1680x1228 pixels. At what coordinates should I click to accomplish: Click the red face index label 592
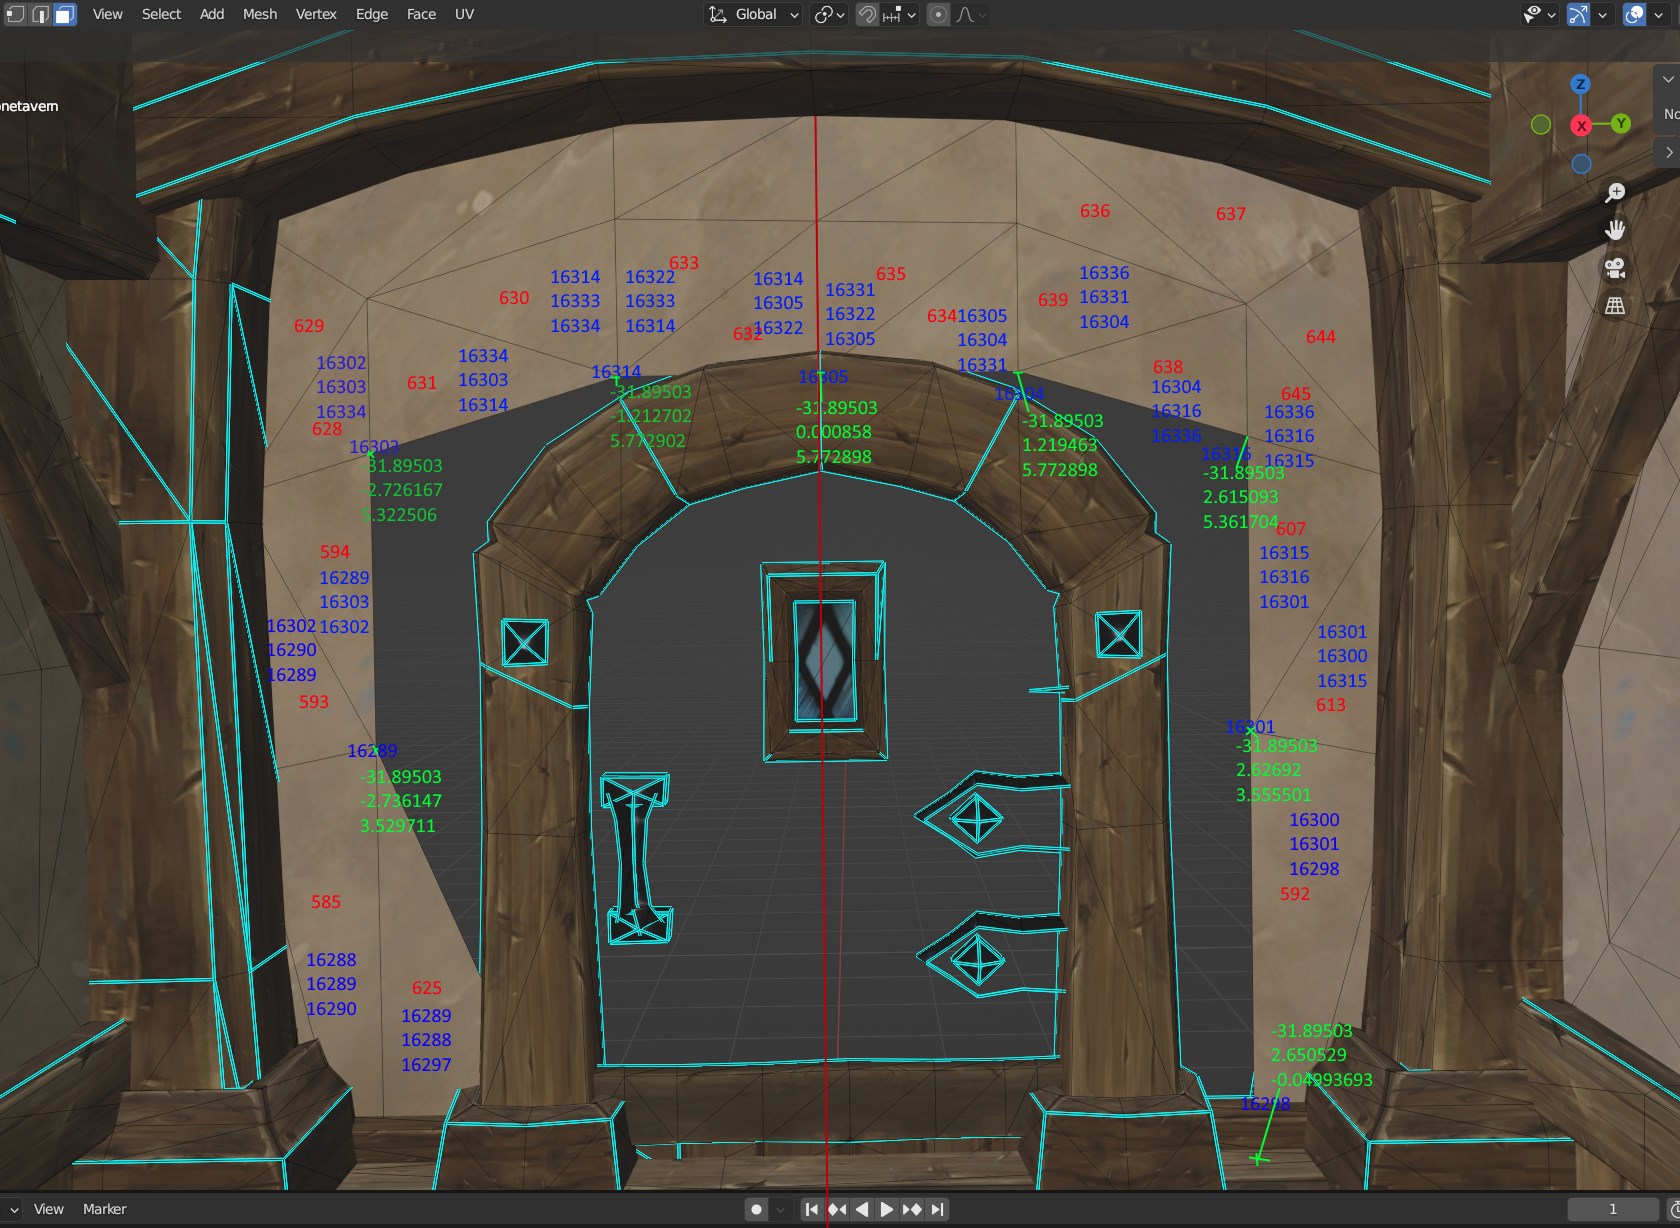pos(1295,894)
